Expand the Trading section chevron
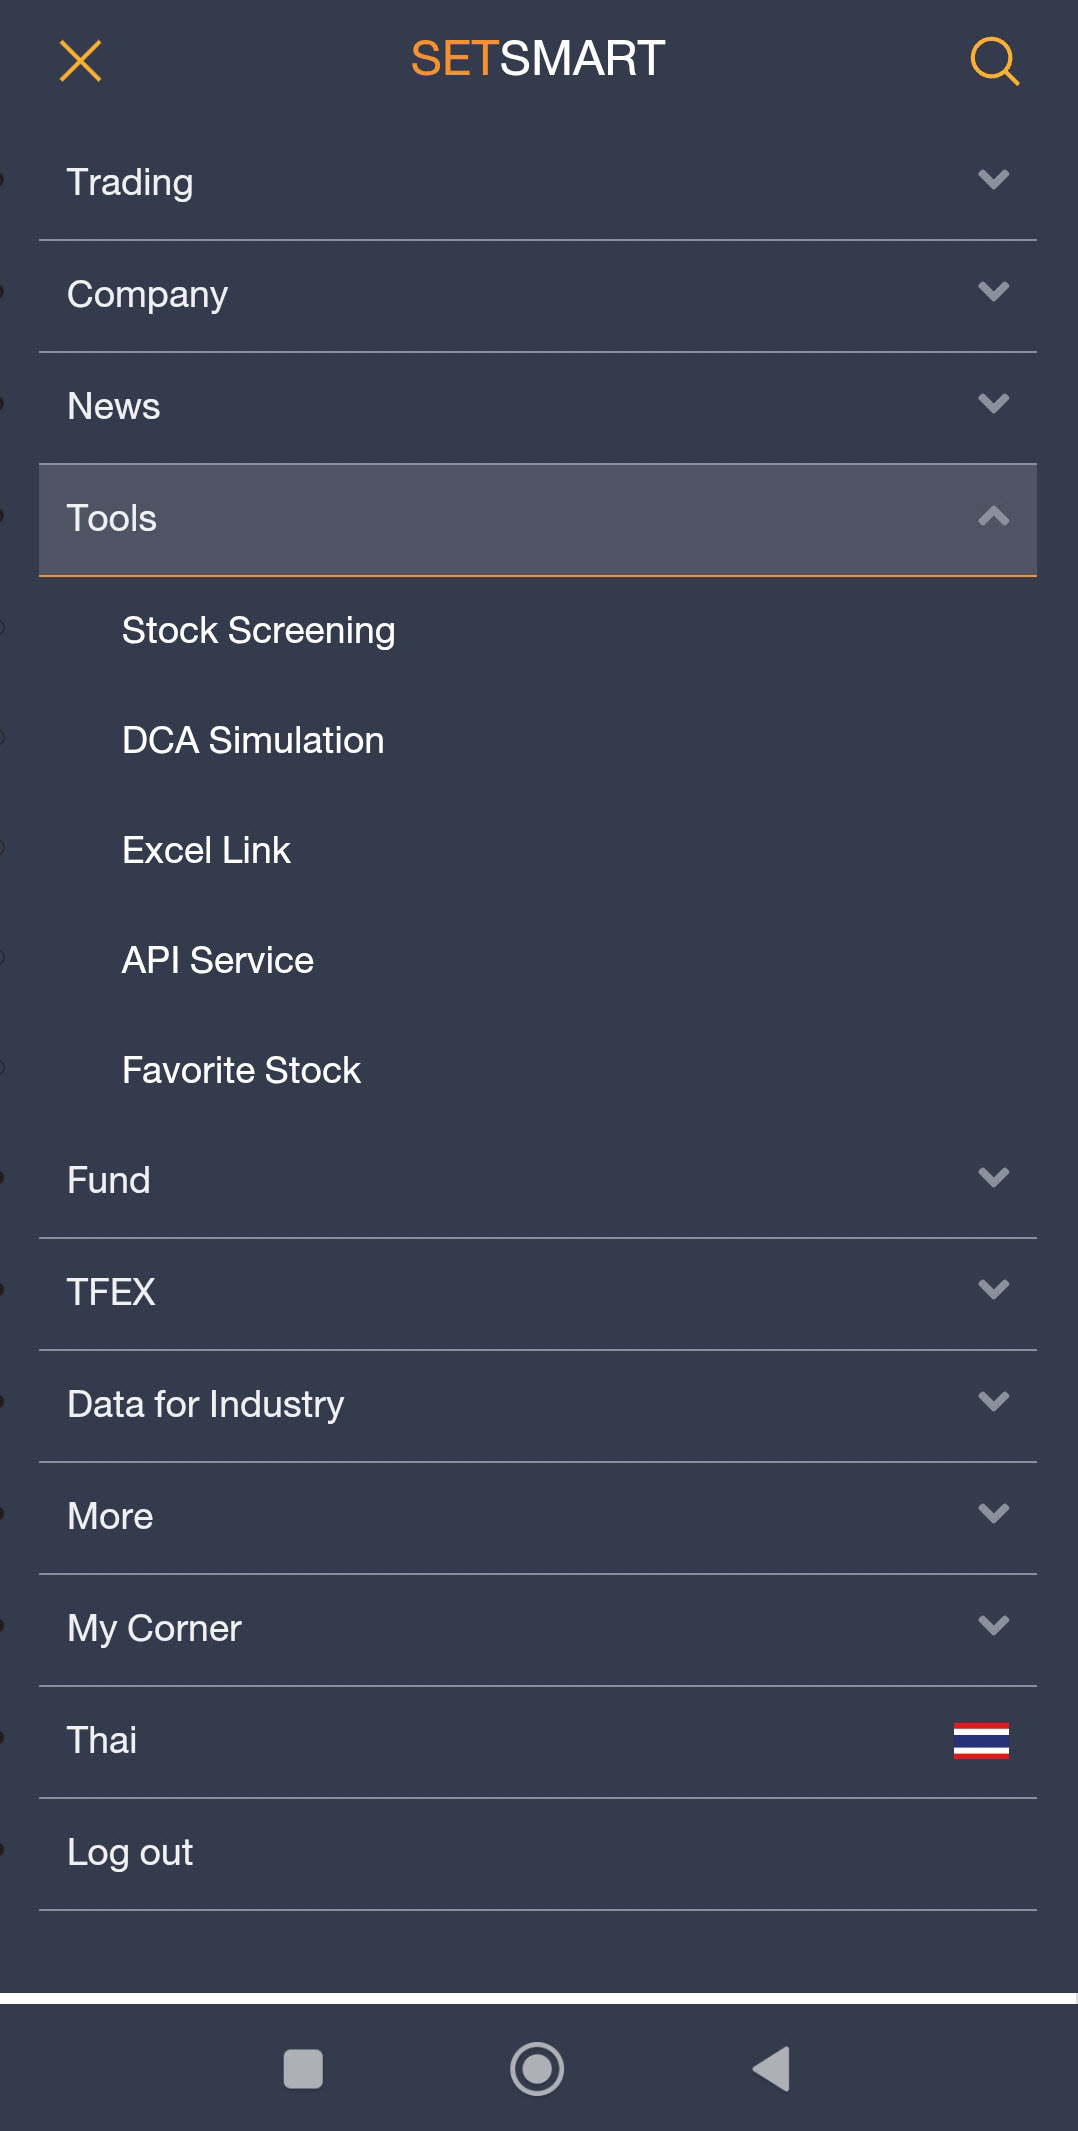The height and width of the screenshot is (2131, 1078). pyautogui.click(x=993, y=179)
